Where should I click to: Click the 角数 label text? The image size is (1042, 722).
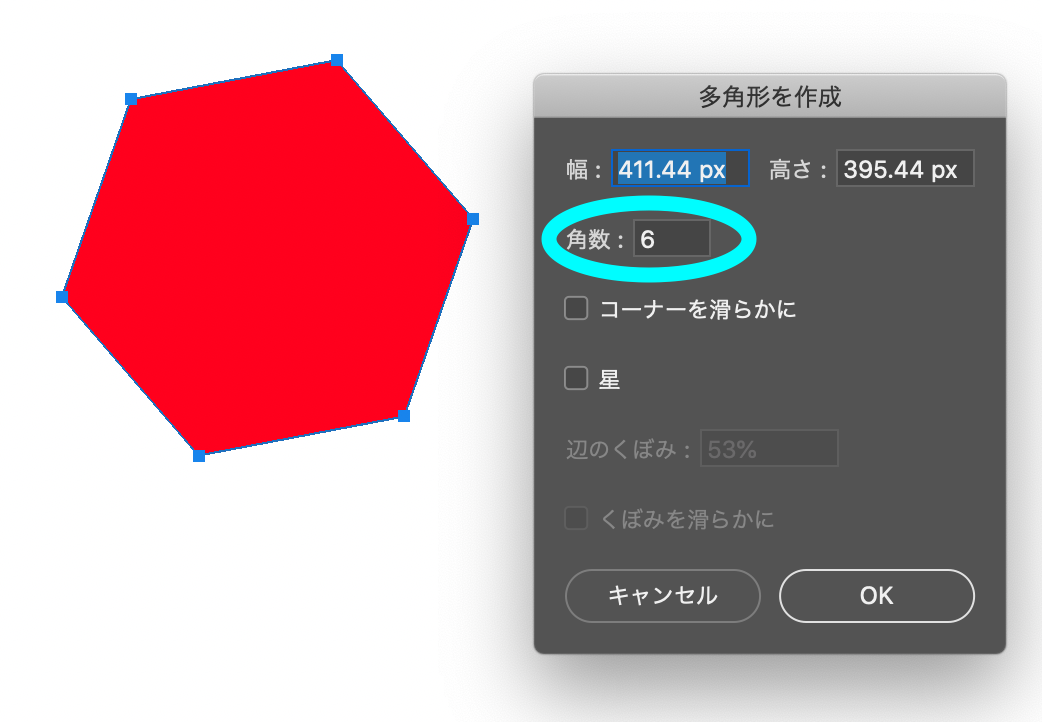[588, 239]
